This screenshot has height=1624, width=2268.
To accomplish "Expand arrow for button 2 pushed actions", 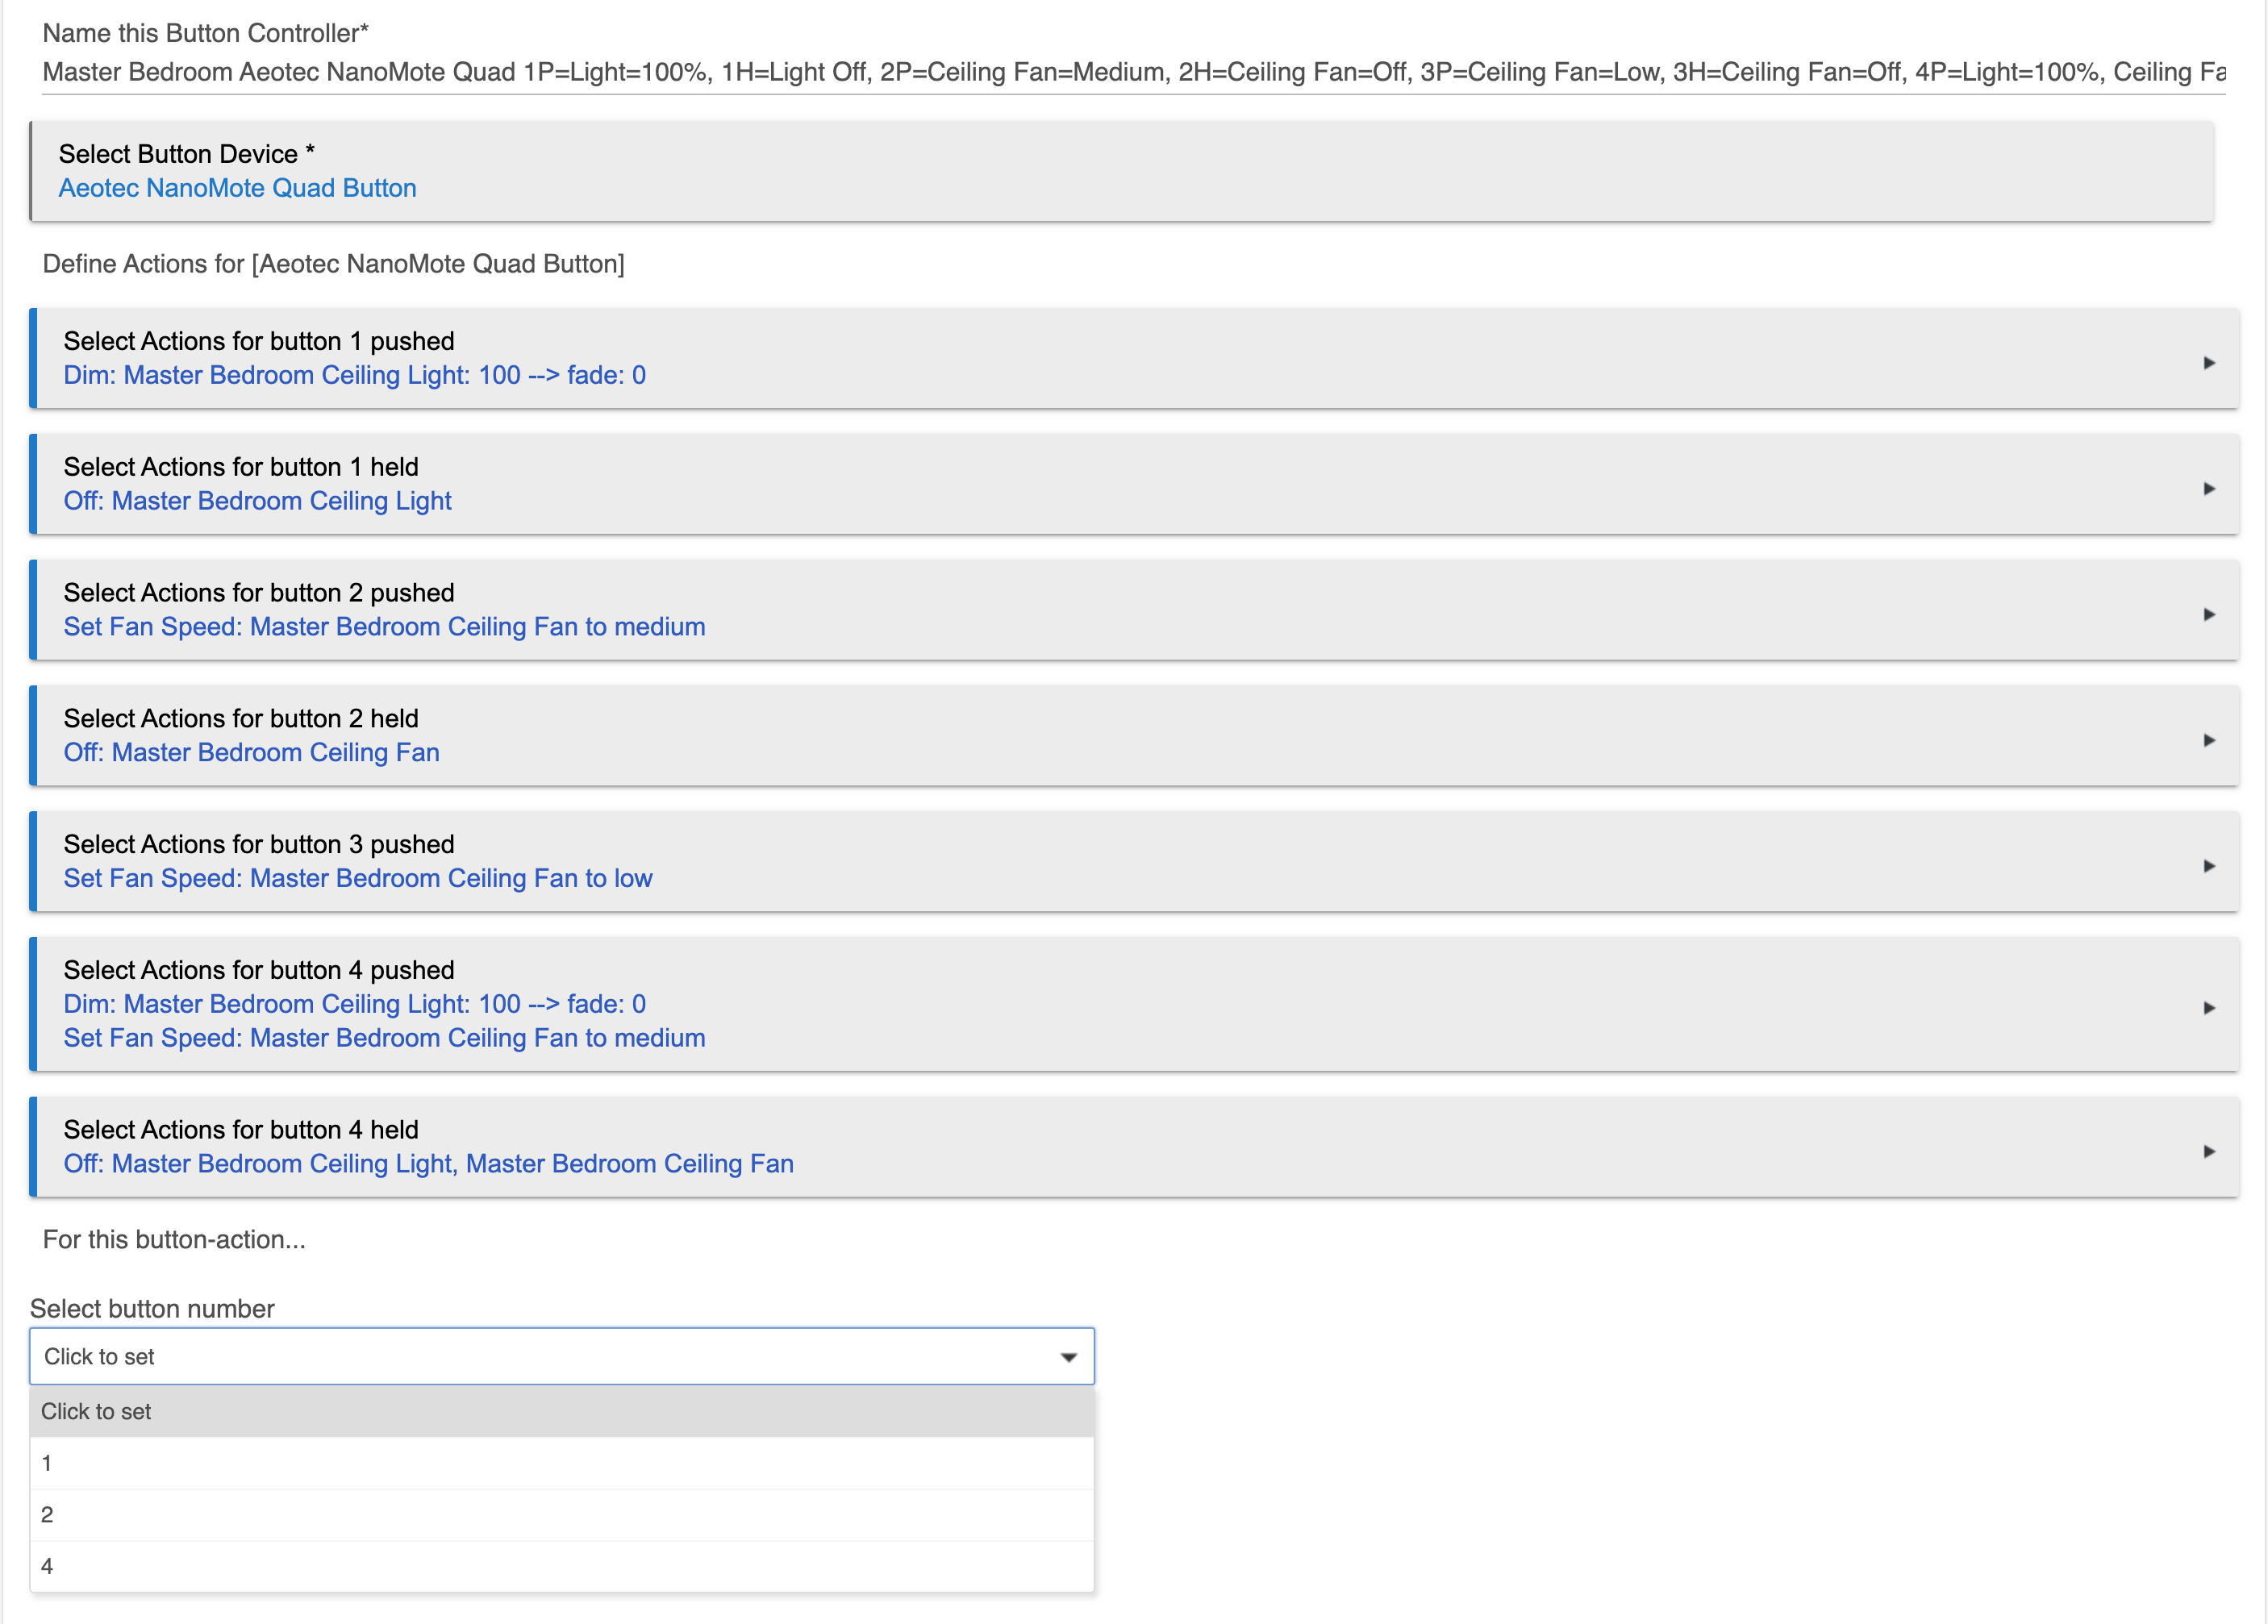I will 2209,614.
